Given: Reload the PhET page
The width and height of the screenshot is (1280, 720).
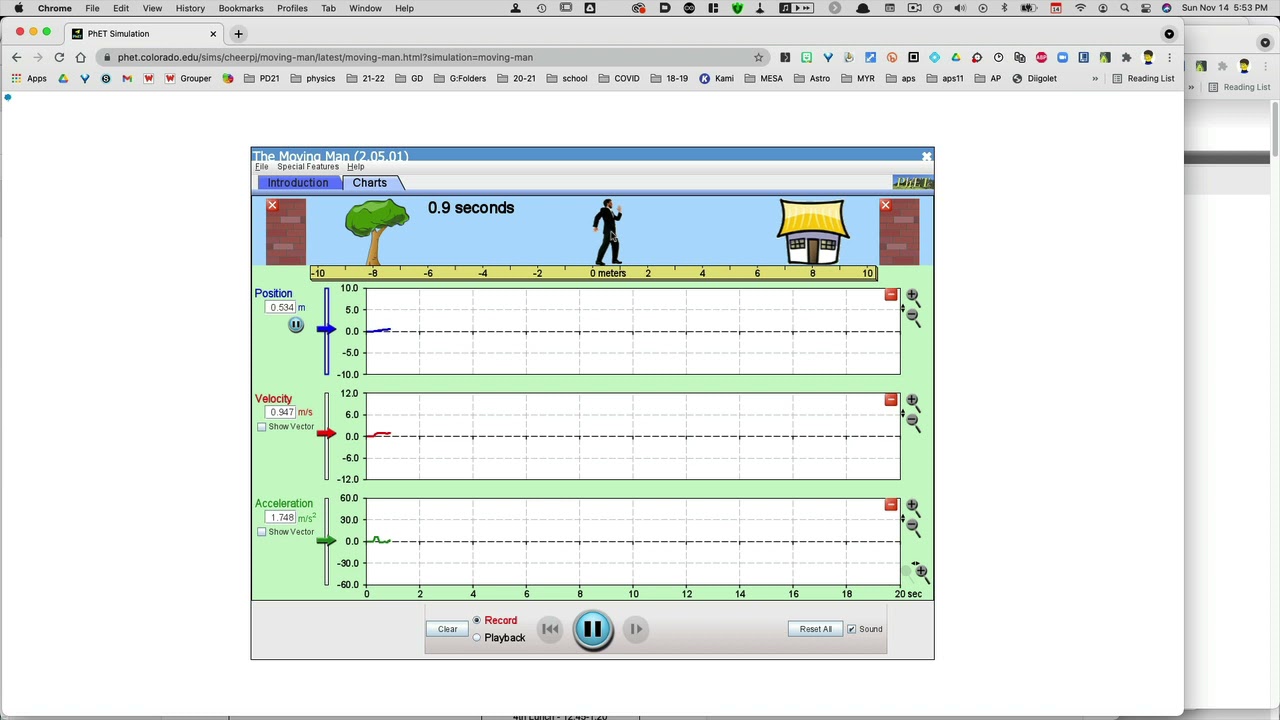Looking at the screenshot, I should pyautogui.click(x=59, y=57).
